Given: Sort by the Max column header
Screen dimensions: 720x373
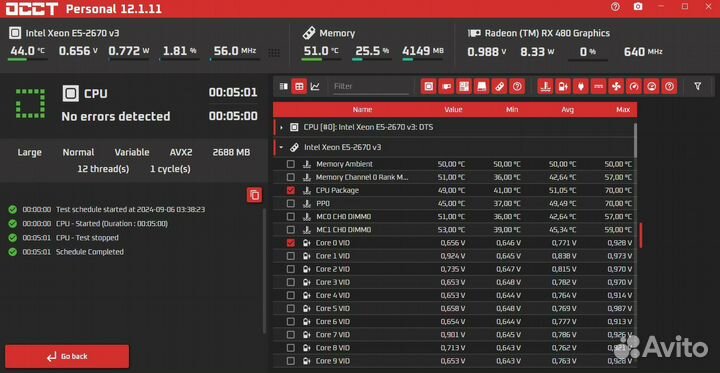Looking at the screenshot, I should (623, 109).
